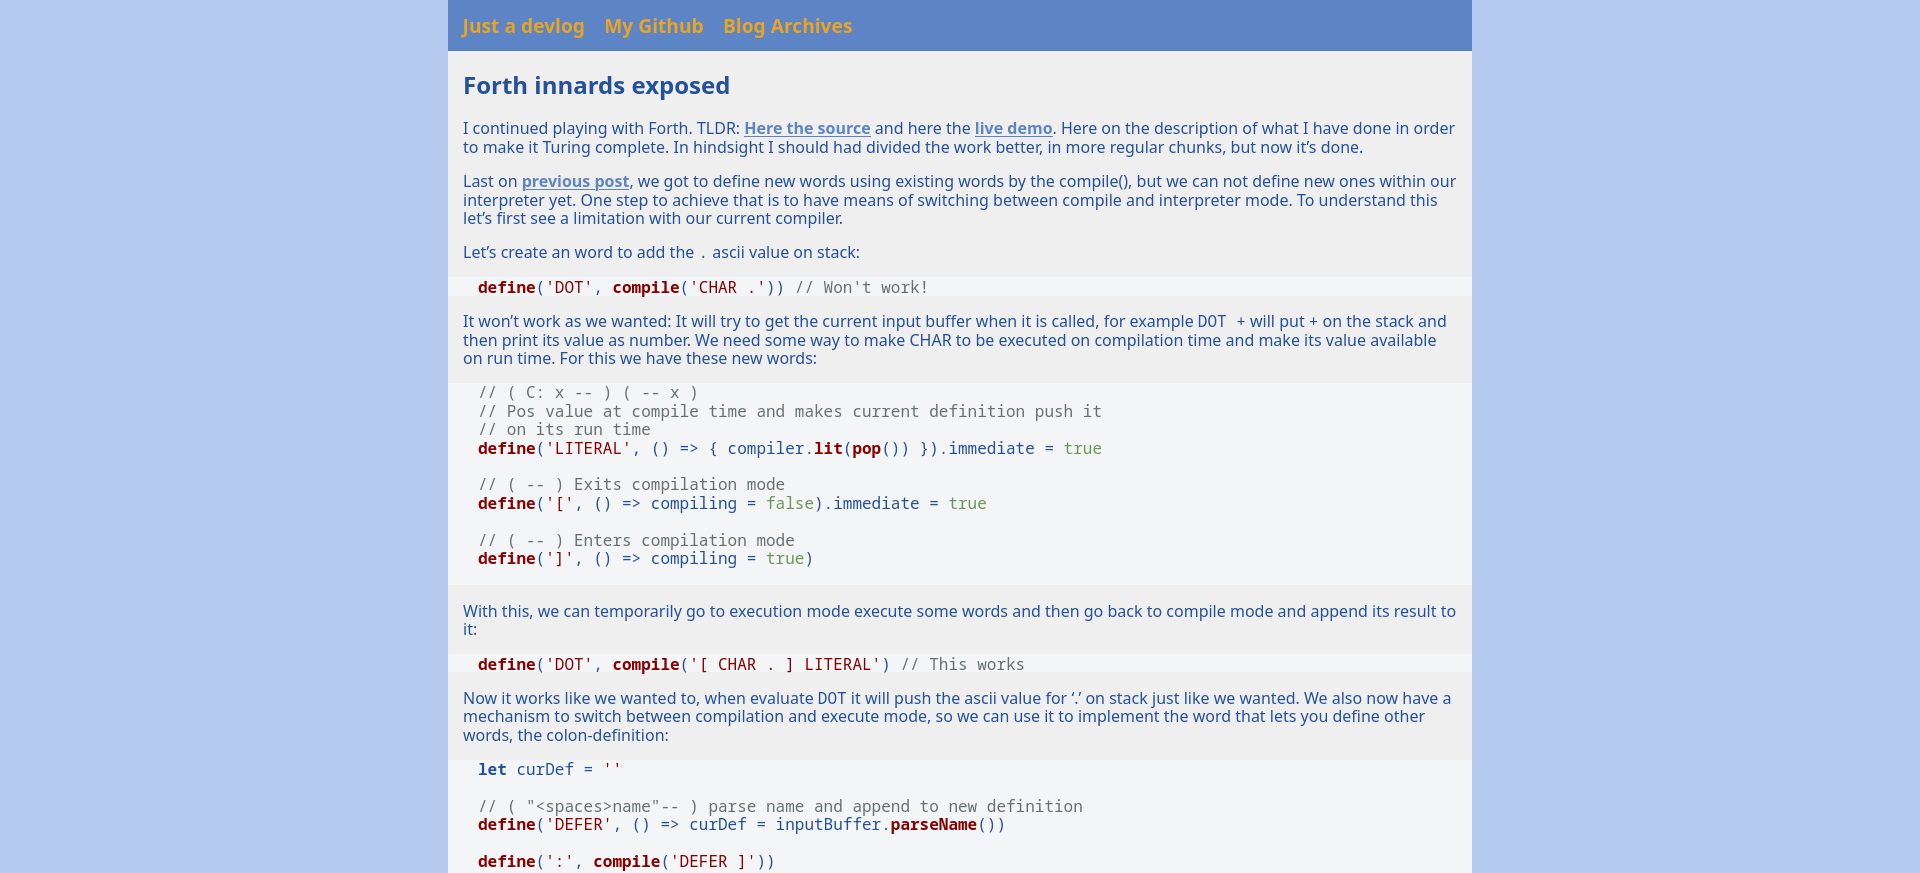Click code line define('DOT', compile('CHAR .'))
The width and height of the screenshot is (1920, 873).
click(x=631, y=288)
